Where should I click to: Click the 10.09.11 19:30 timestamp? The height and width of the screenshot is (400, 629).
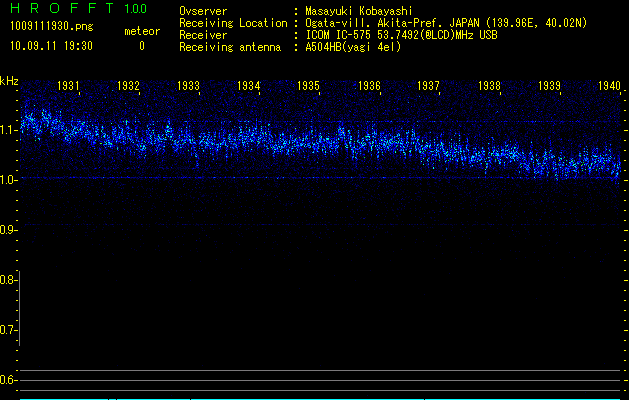click(50, 46)
